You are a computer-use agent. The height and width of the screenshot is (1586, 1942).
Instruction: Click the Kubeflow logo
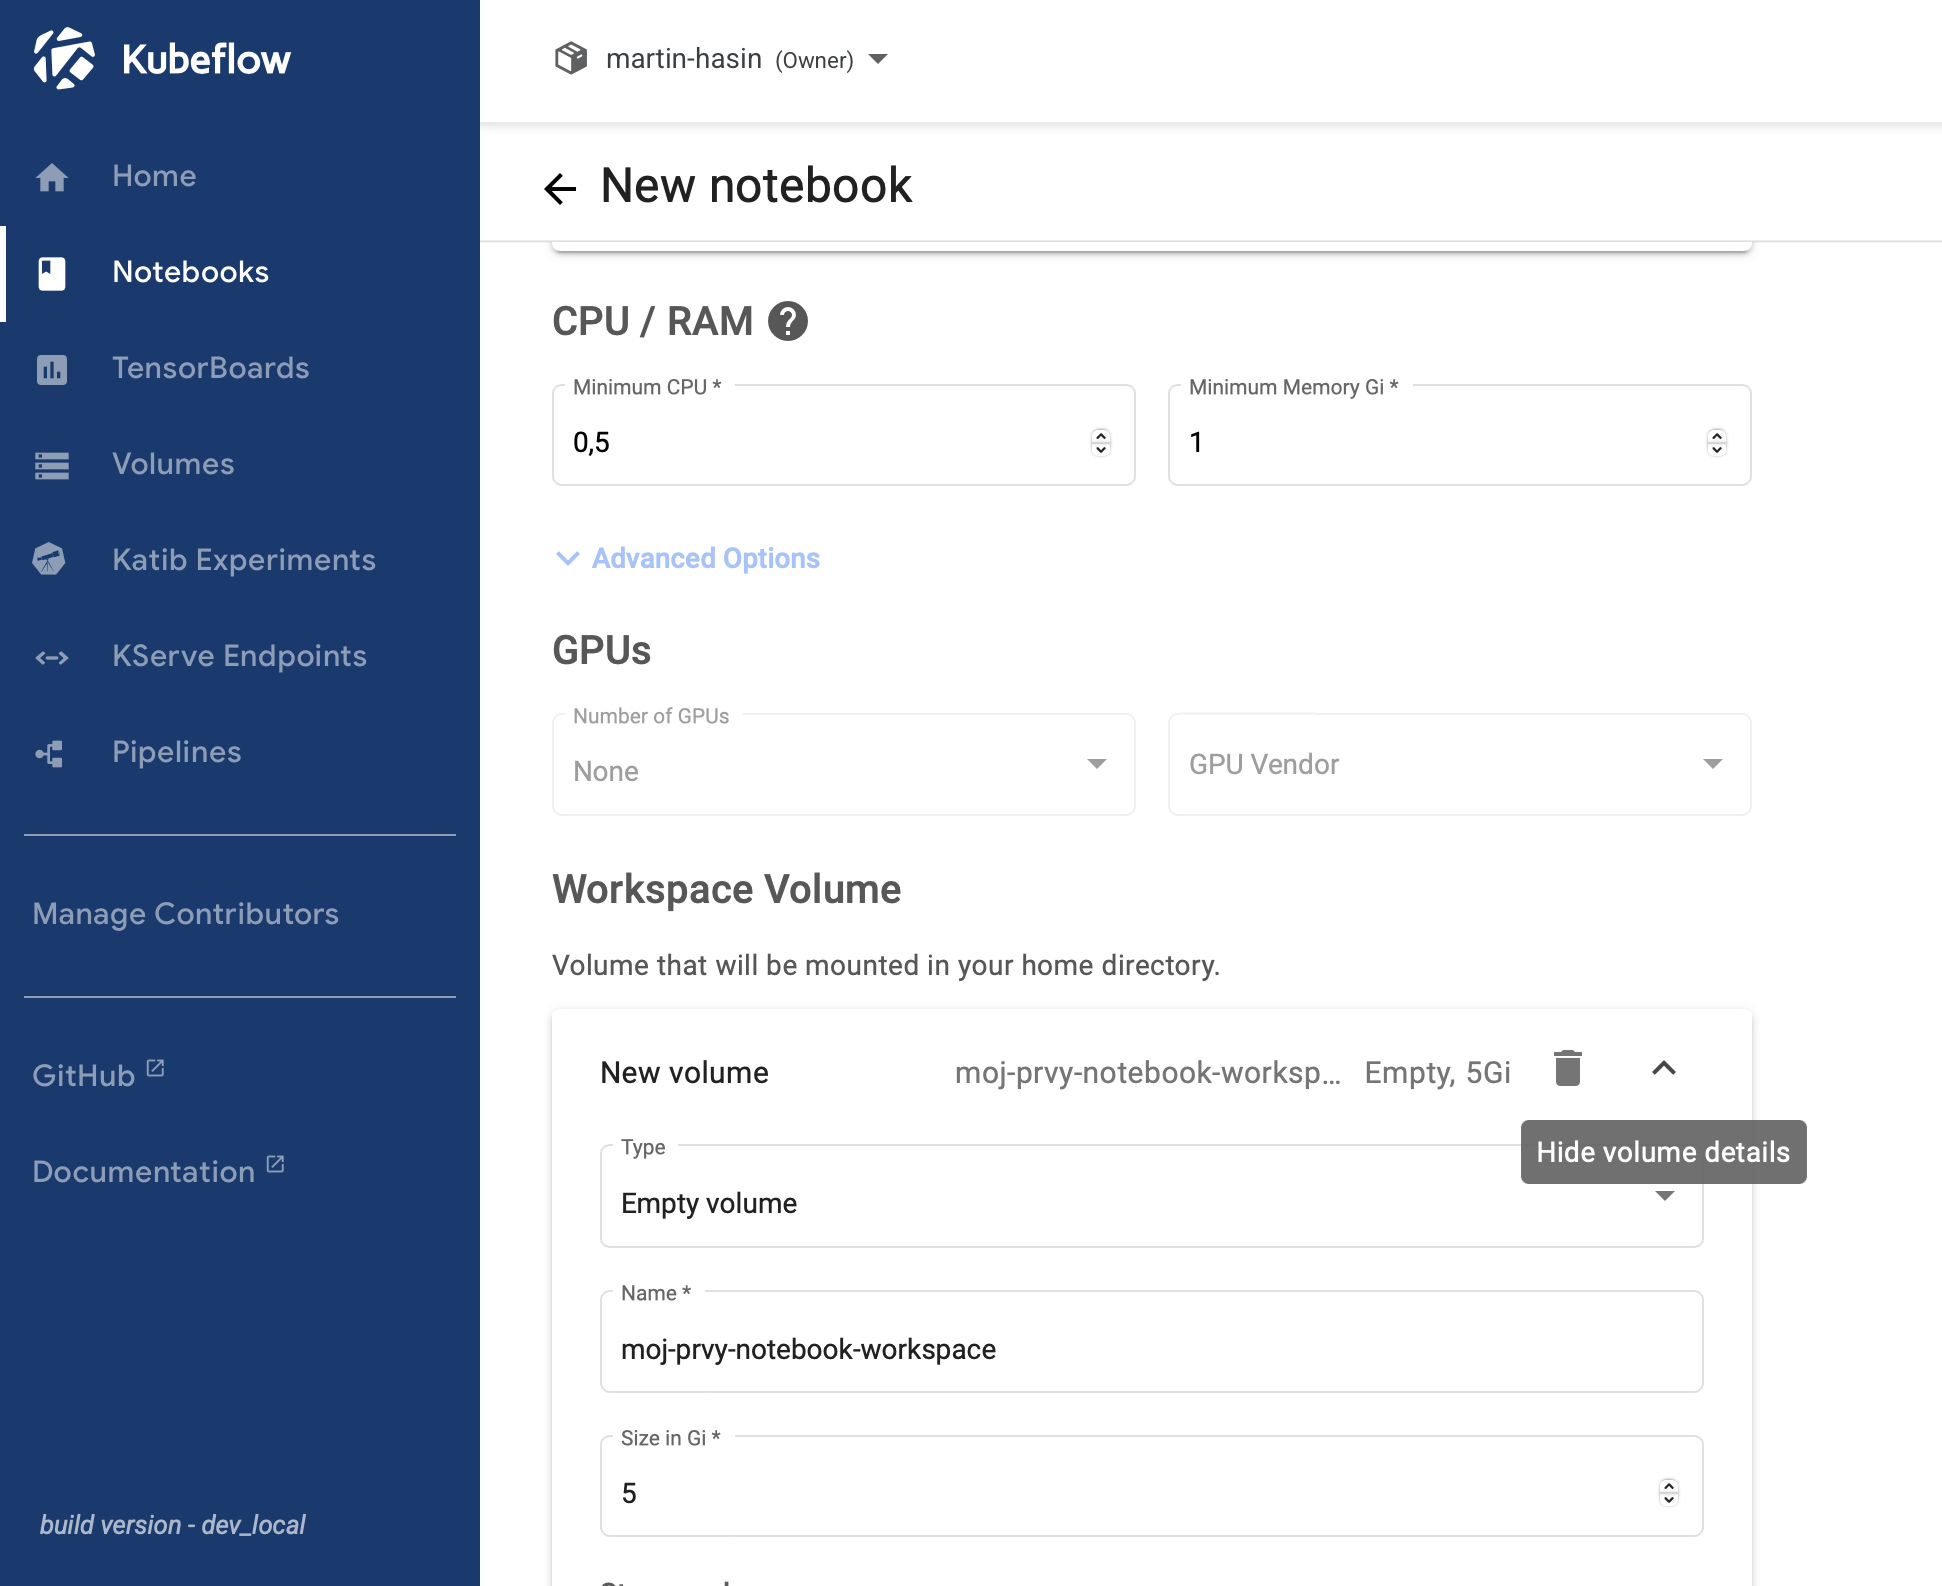click(x=64, y=59)
